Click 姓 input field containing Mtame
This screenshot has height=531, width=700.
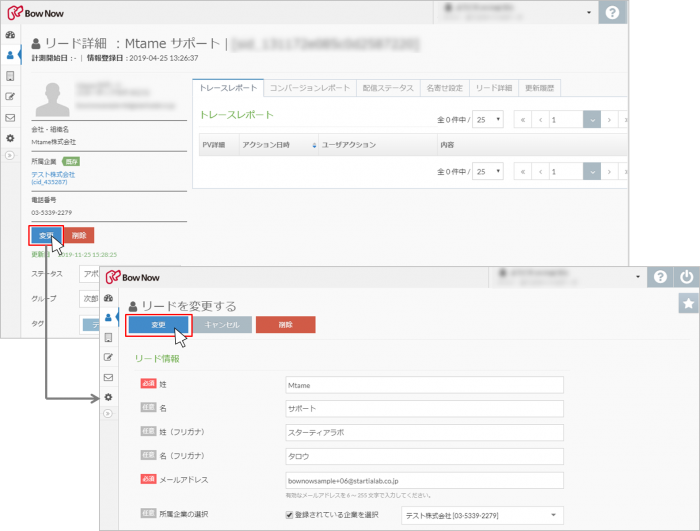pyautogui.click(x=424, y=385)
